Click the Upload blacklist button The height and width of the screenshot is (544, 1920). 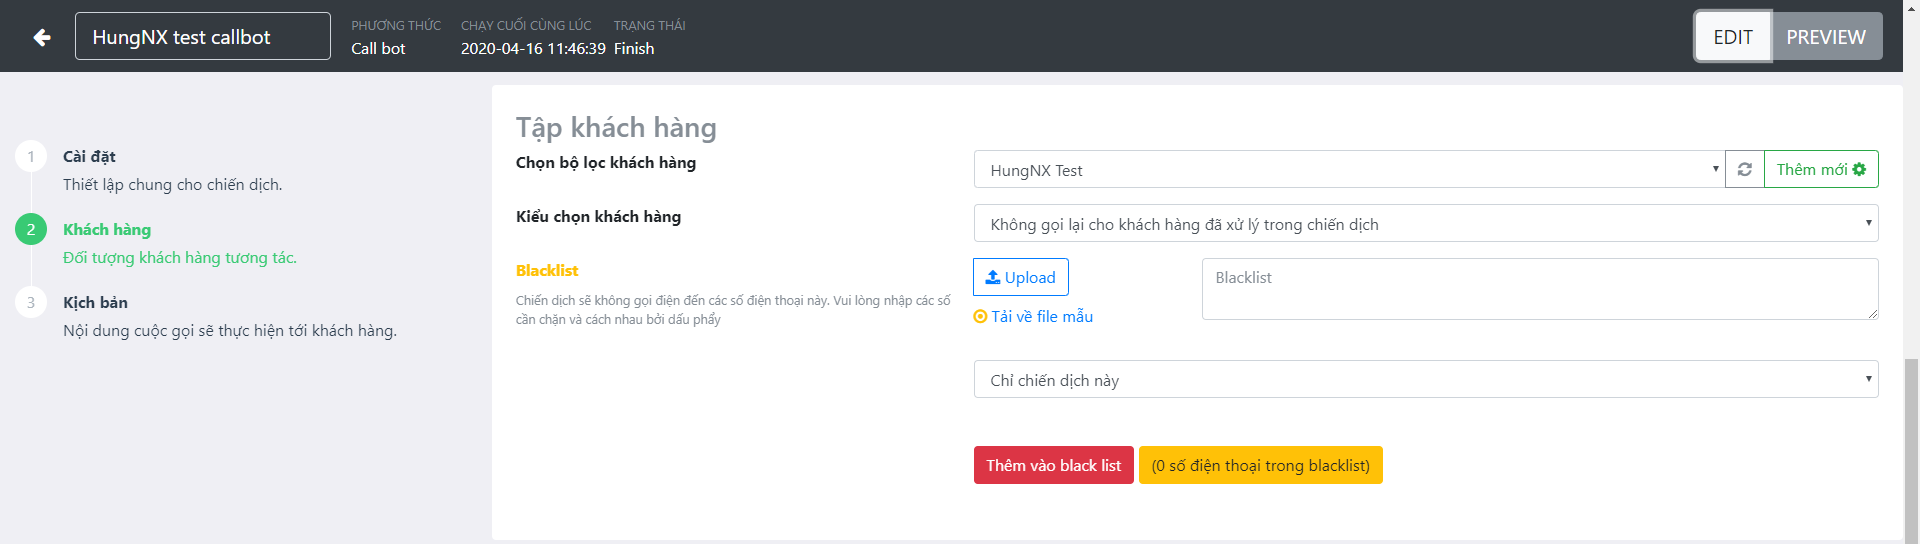point(1020,277)
